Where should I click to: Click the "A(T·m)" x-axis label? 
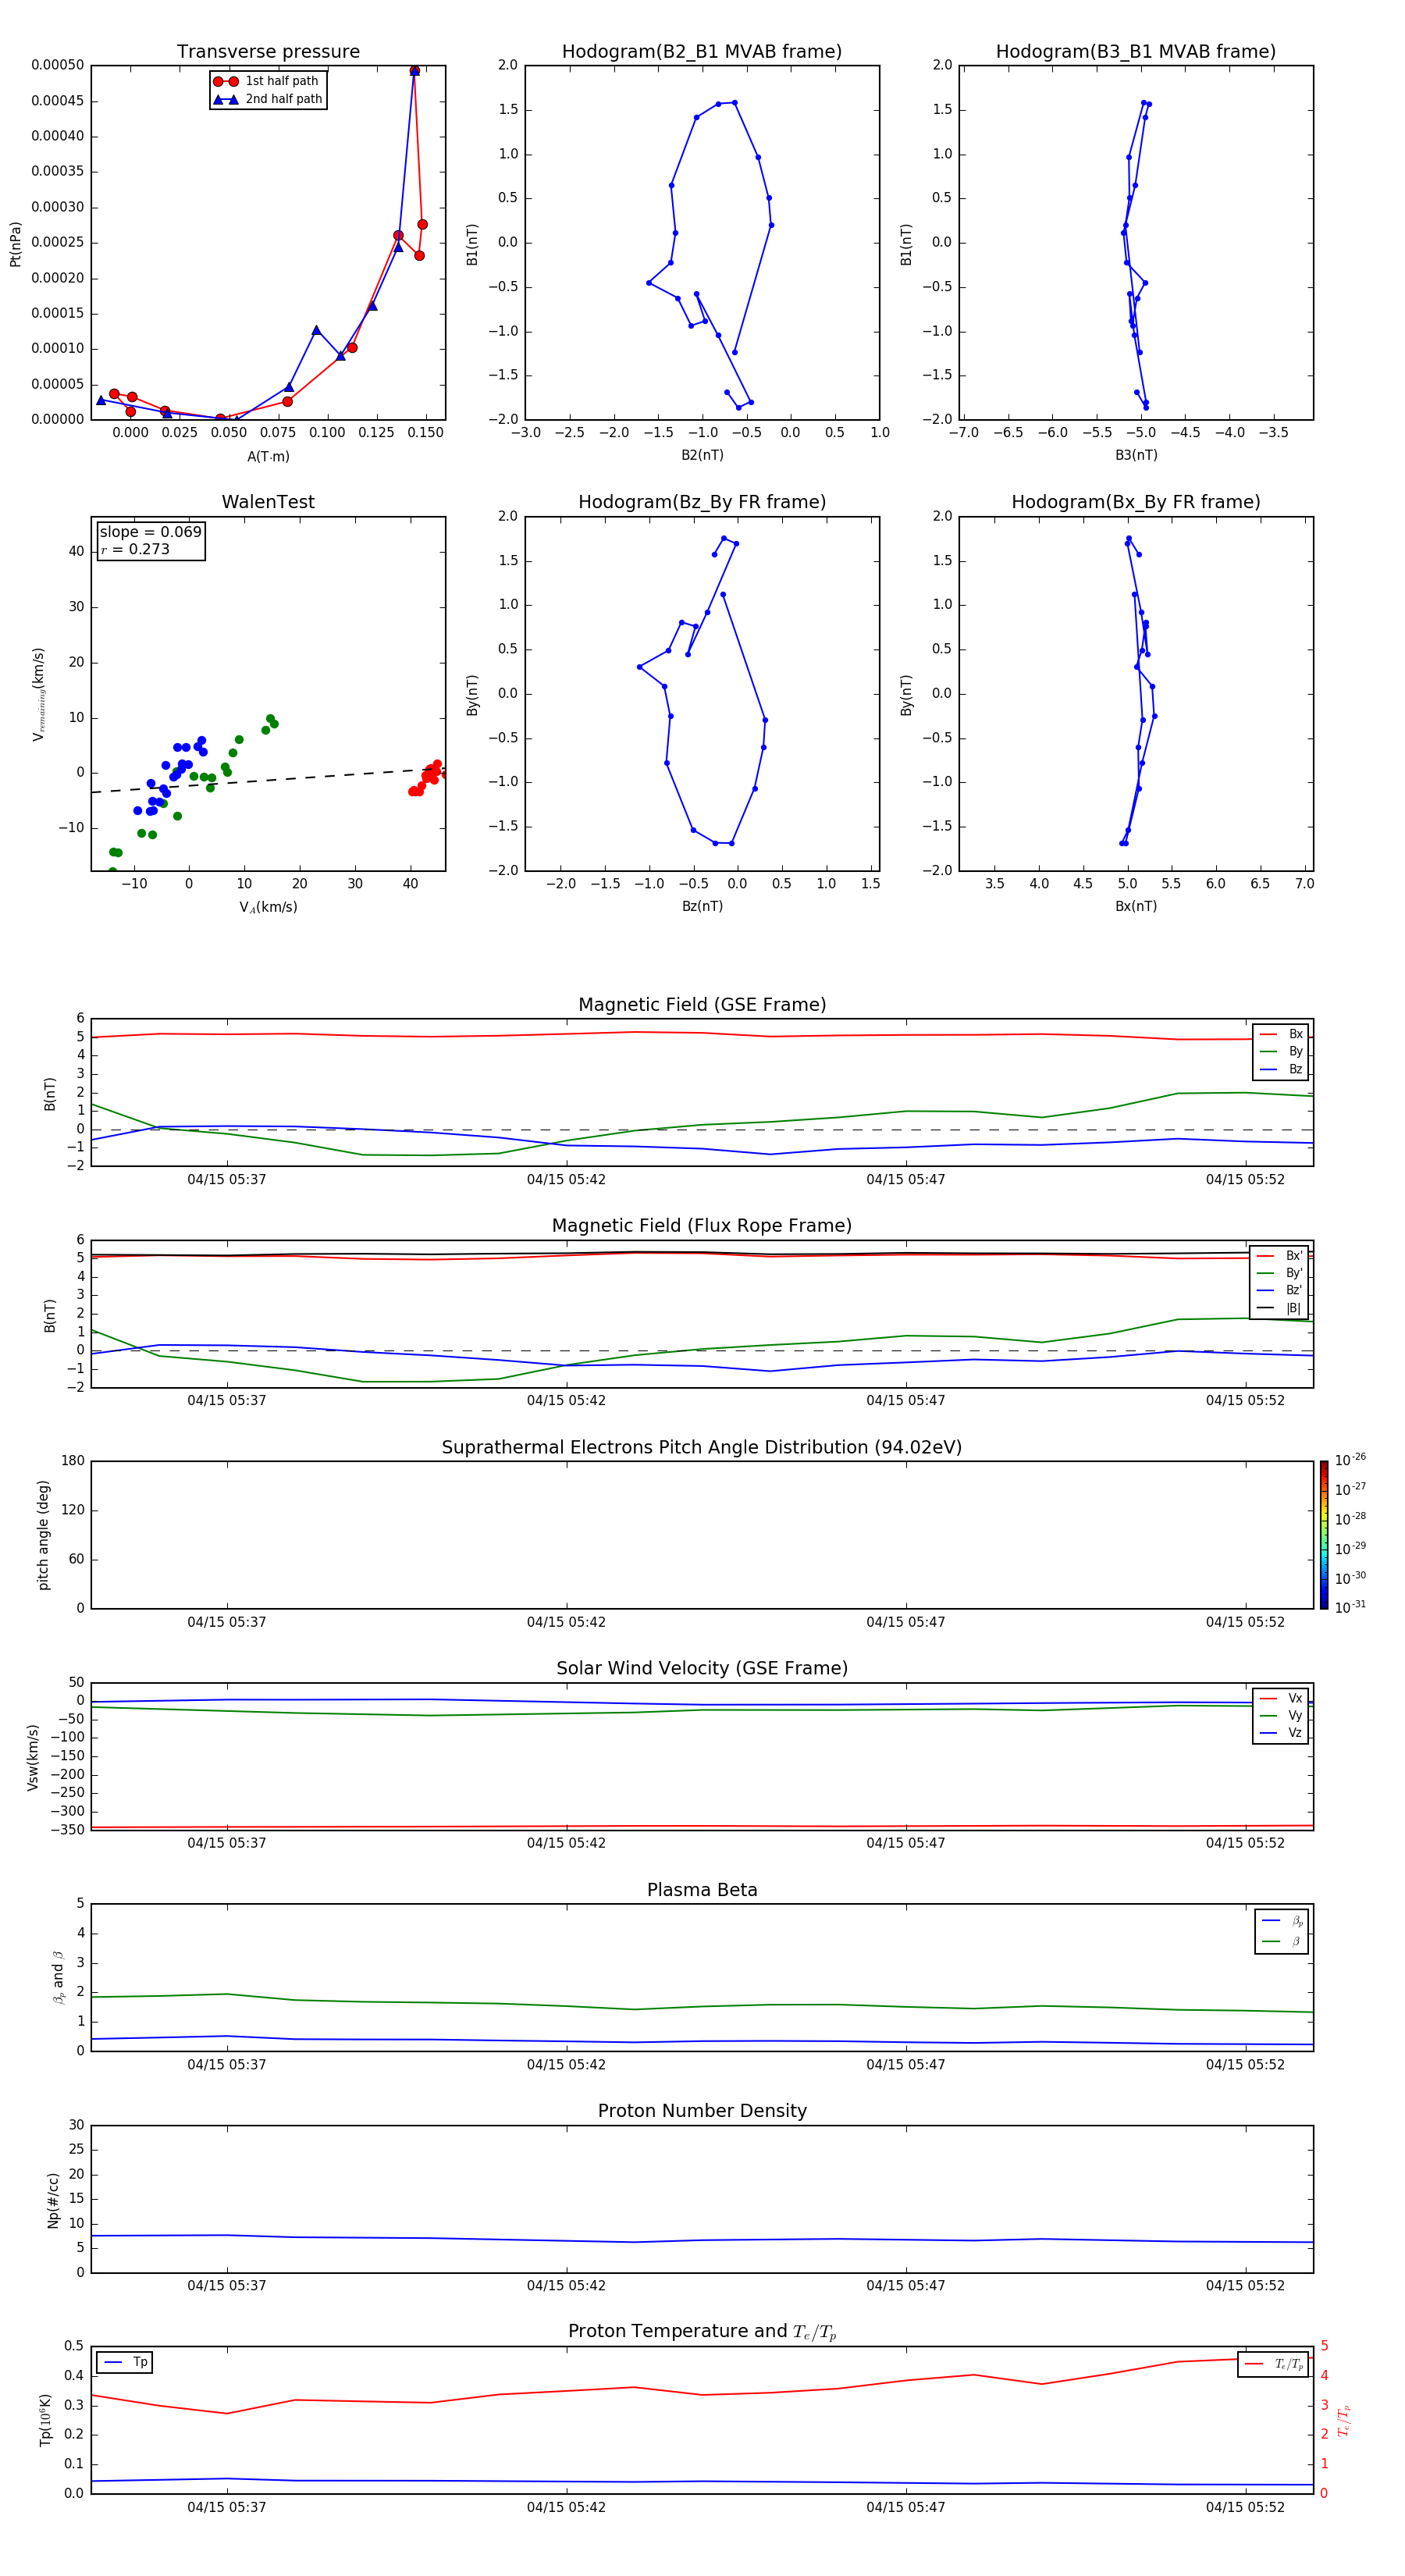tap(268, 456)
